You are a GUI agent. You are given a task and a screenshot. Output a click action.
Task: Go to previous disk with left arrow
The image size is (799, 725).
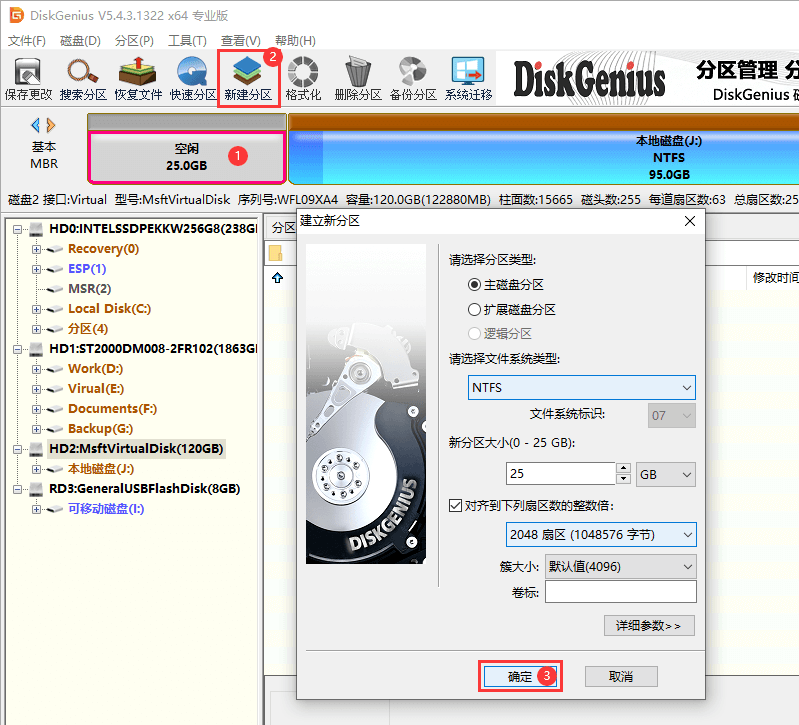(35, 125)
